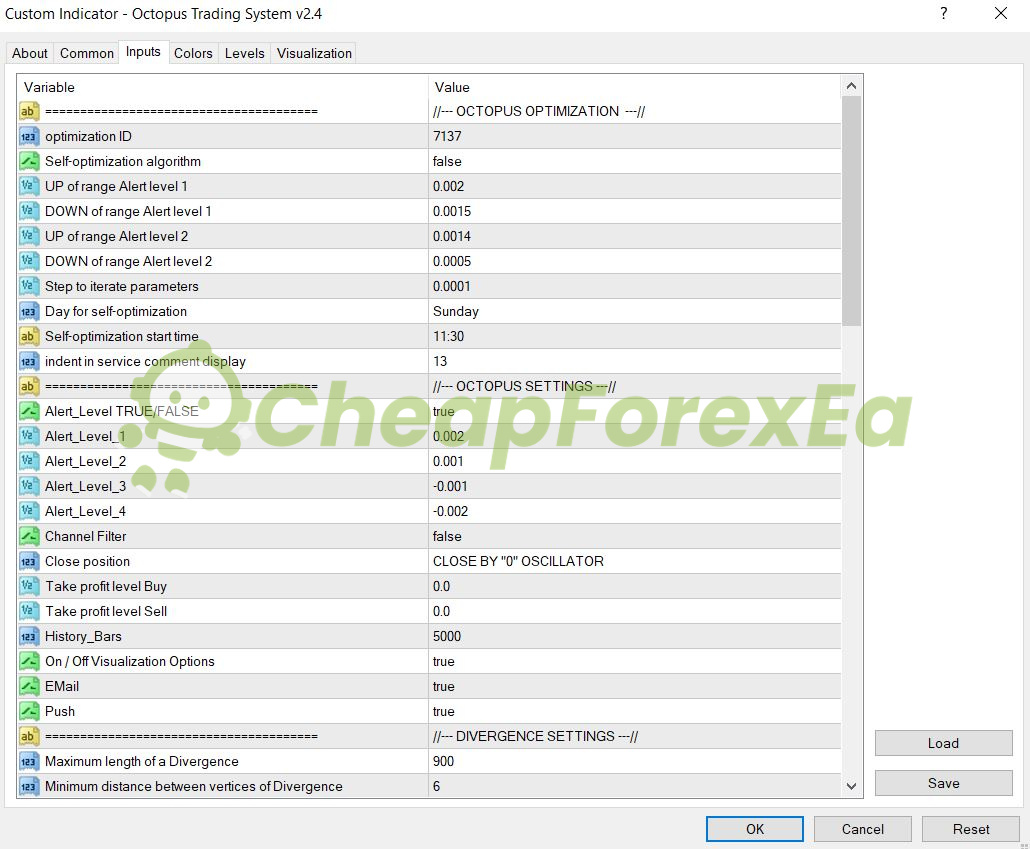Click the Alert_Level_4 value -0.002
The height and width of the screenshot is (849, 1030).
pyautogui.click(x=635, y=511)
